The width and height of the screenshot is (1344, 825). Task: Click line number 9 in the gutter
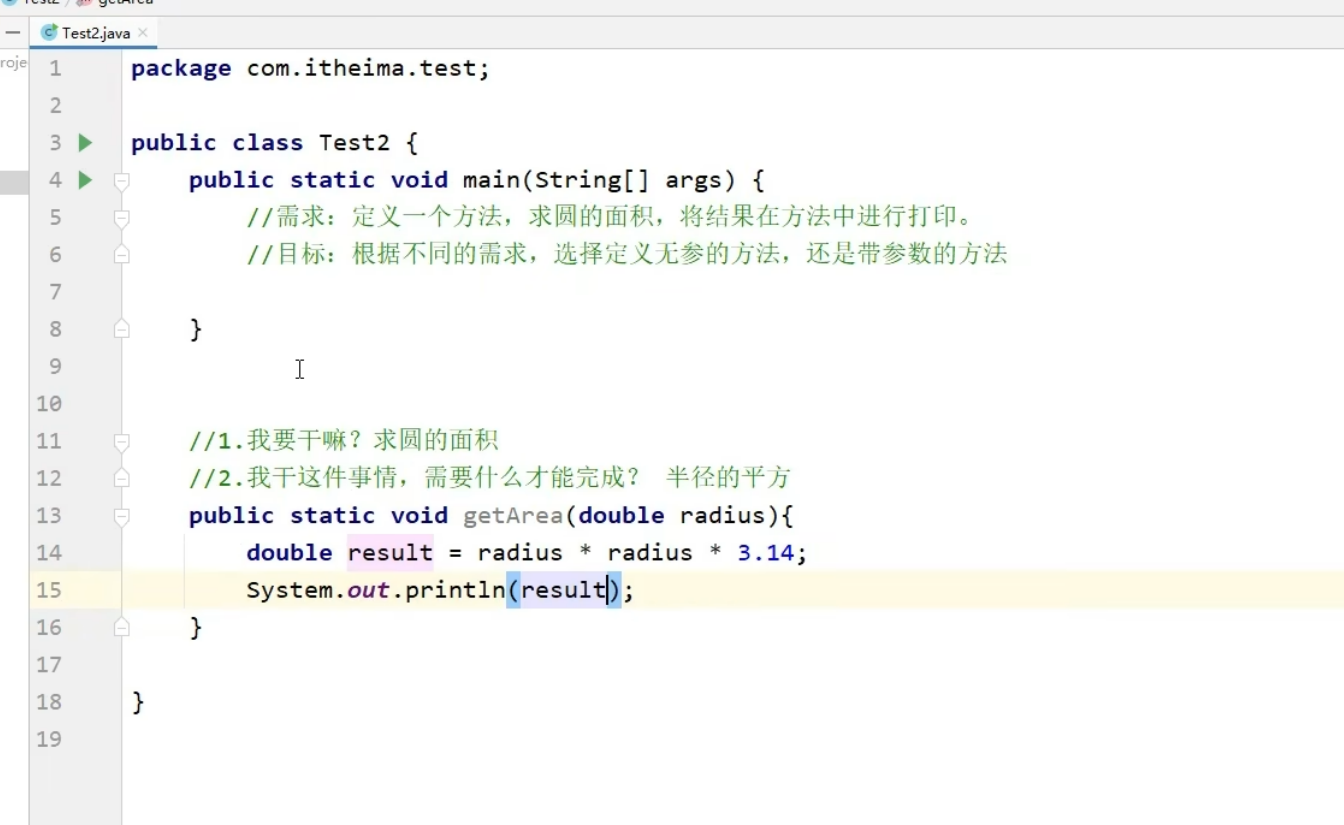(x=55, y=366)
